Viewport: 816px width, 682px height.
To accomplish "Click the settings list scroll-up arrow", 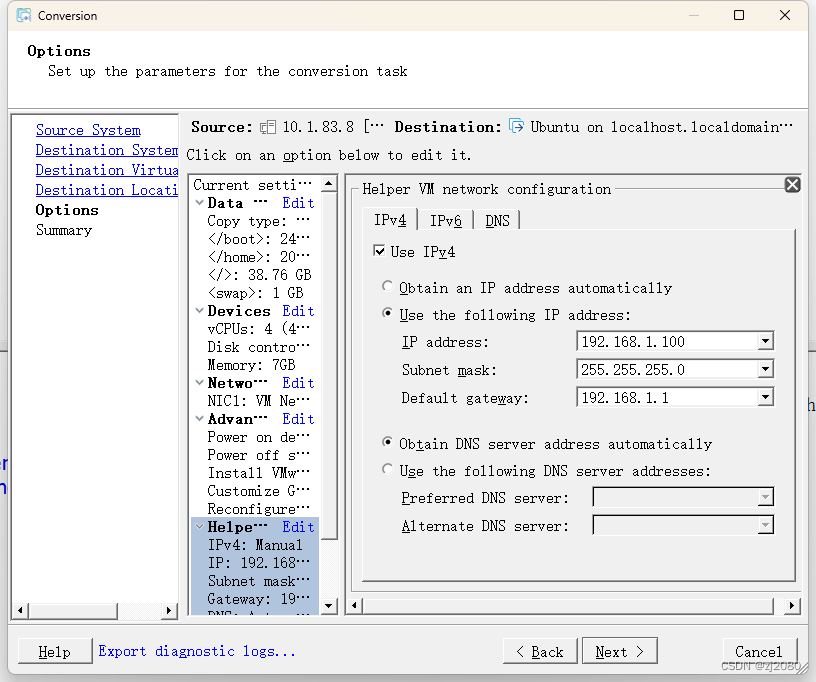I will [328, 184].
